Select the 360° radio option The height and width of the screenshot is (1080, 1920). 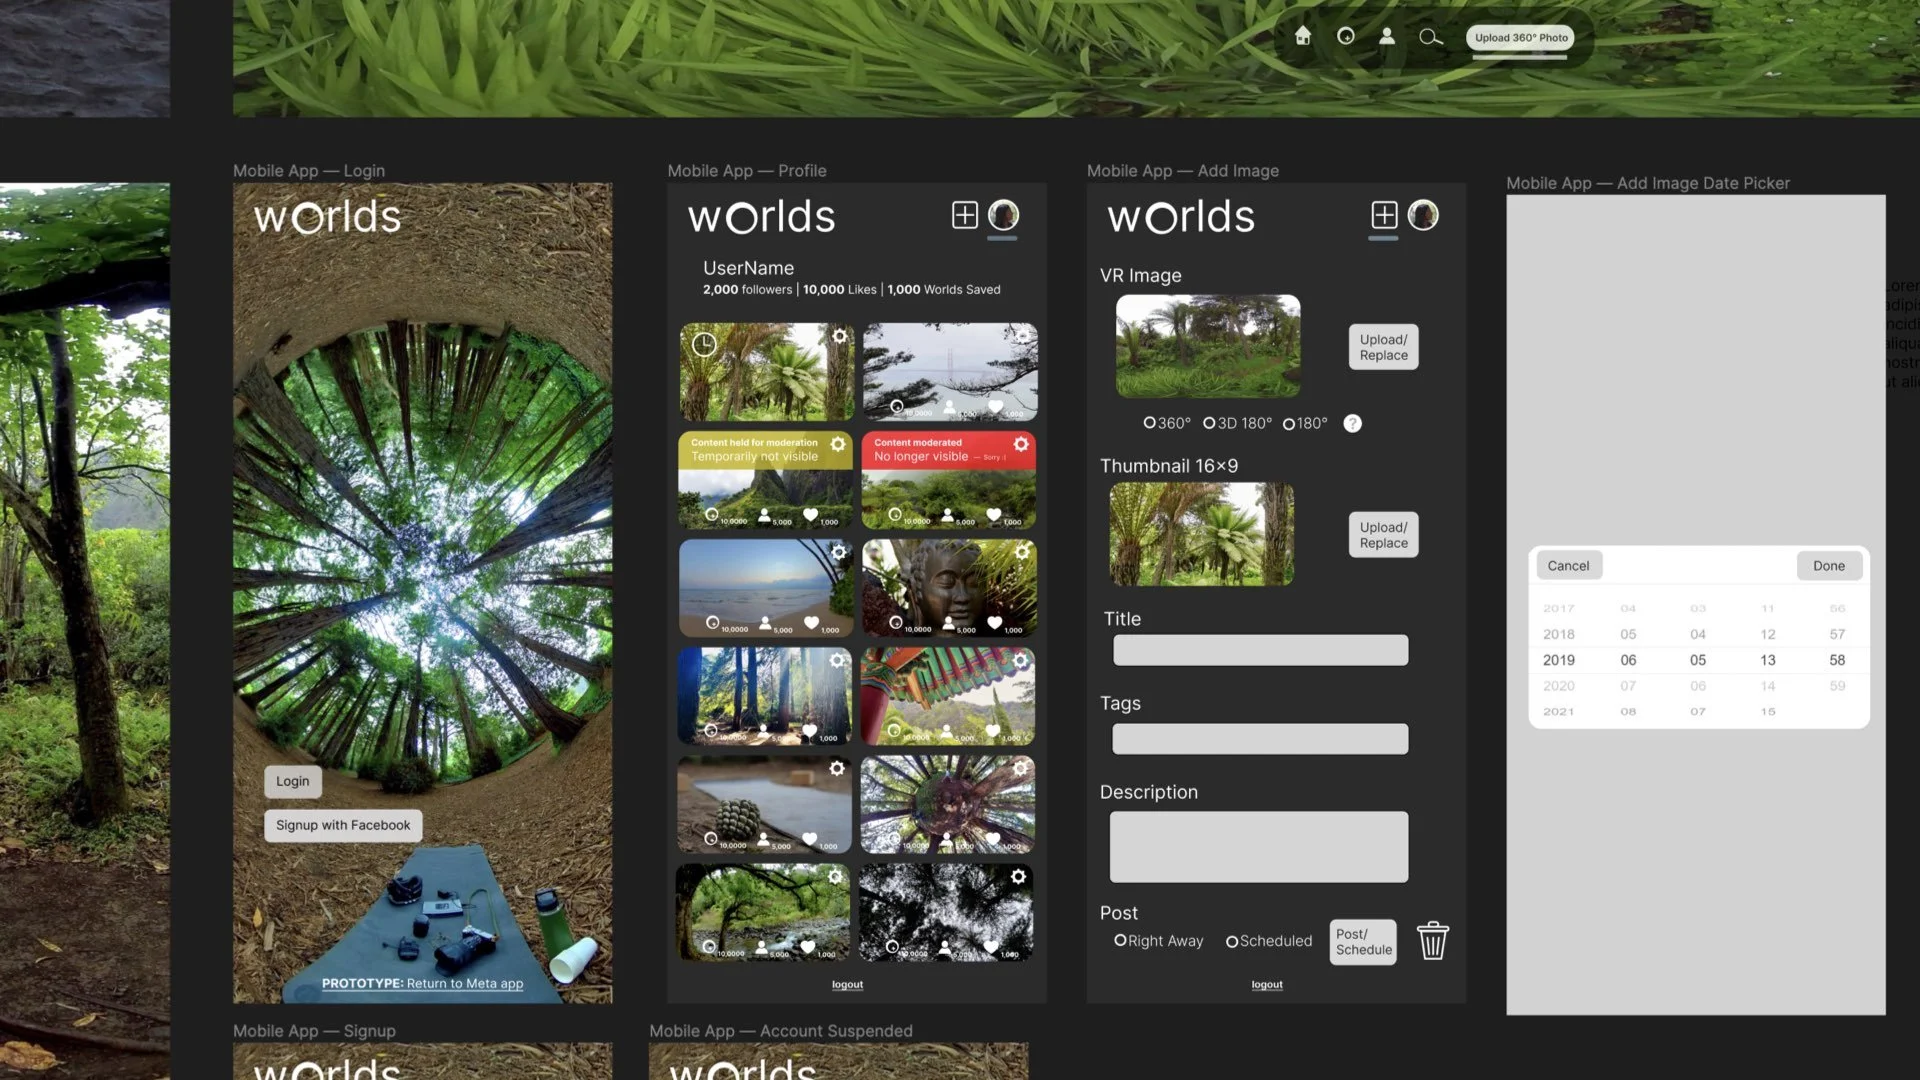(x=1150, y=423)
